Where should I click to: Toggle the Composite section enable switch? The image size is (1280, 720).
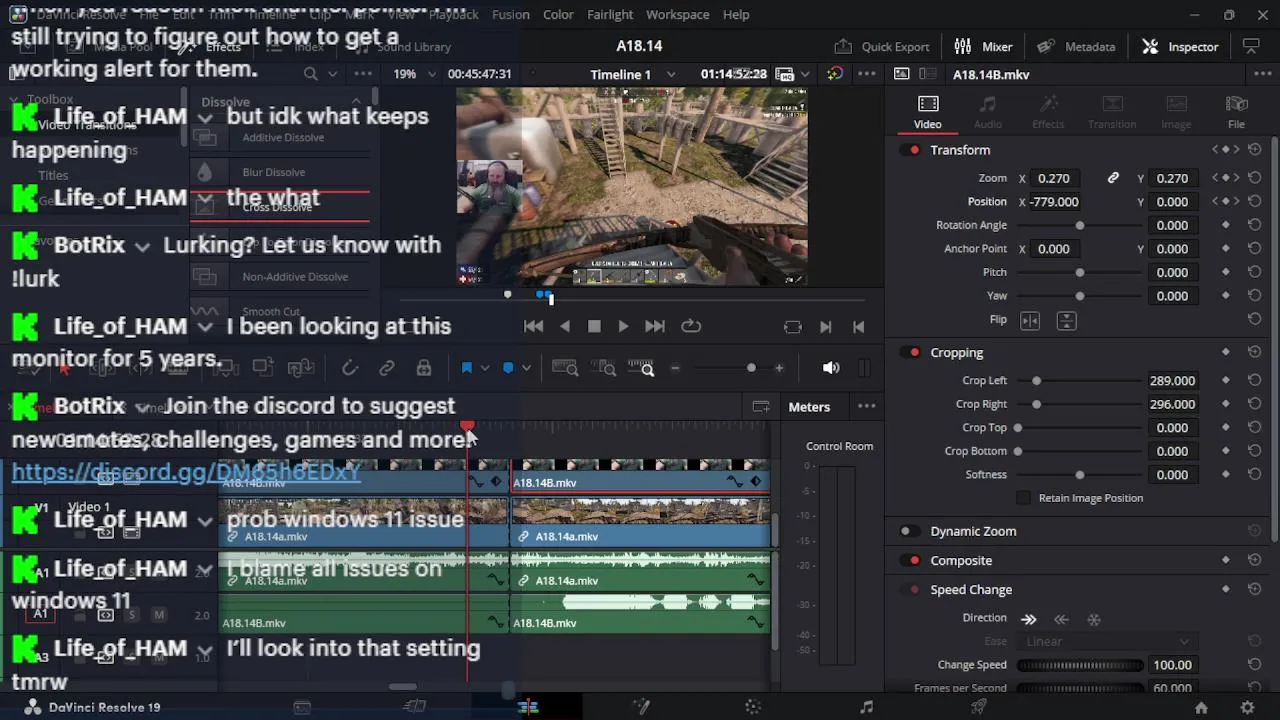(910, 561)
